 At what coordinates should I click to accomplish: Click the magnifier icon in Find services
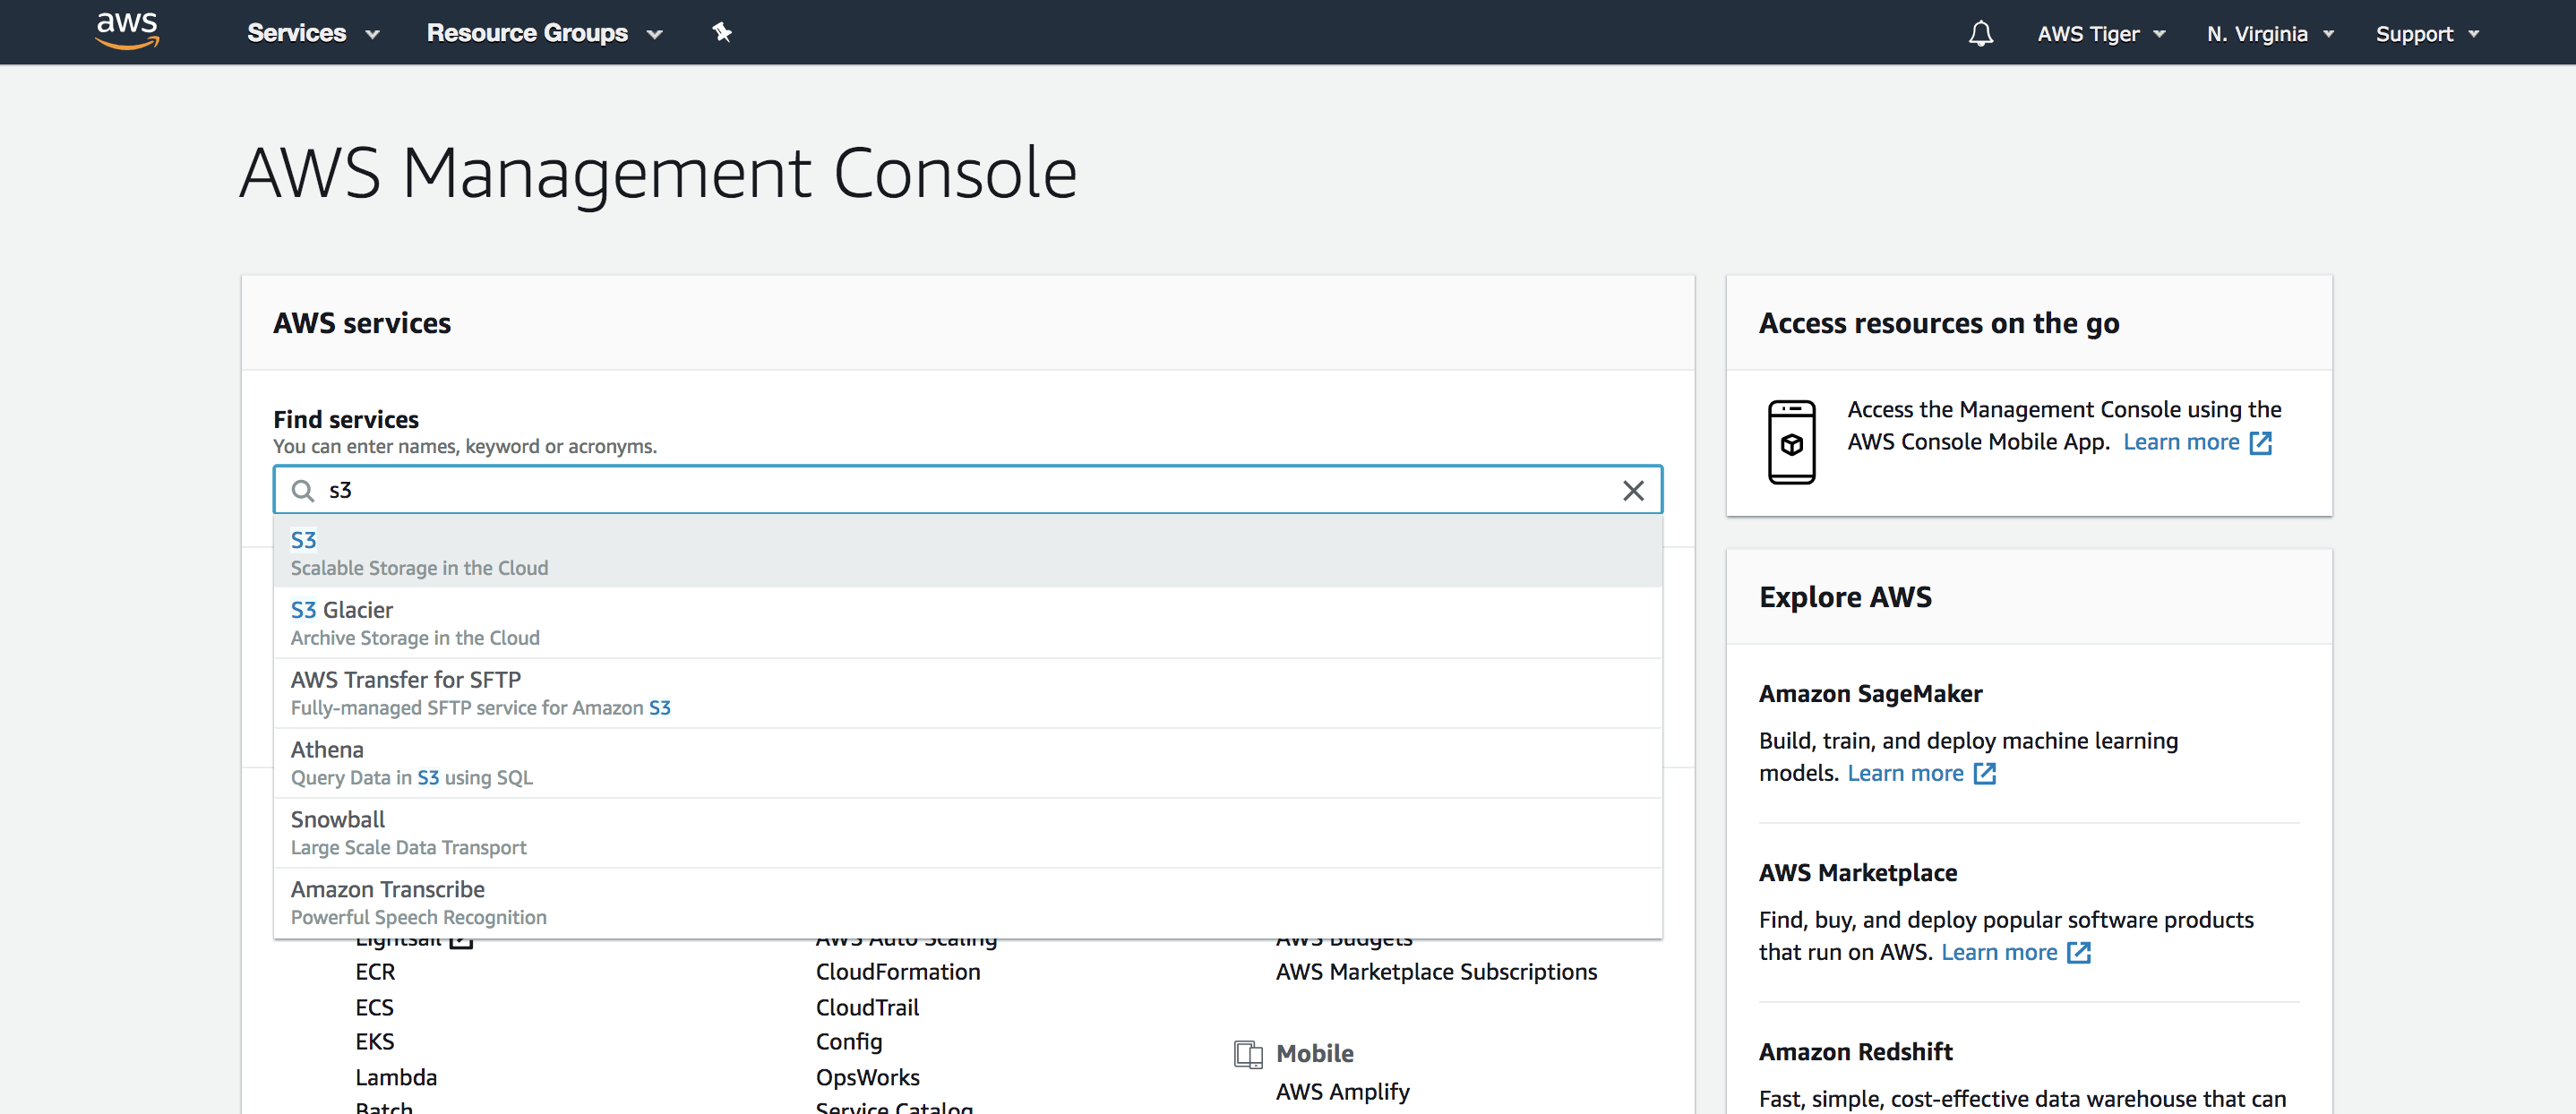(302, 490)
